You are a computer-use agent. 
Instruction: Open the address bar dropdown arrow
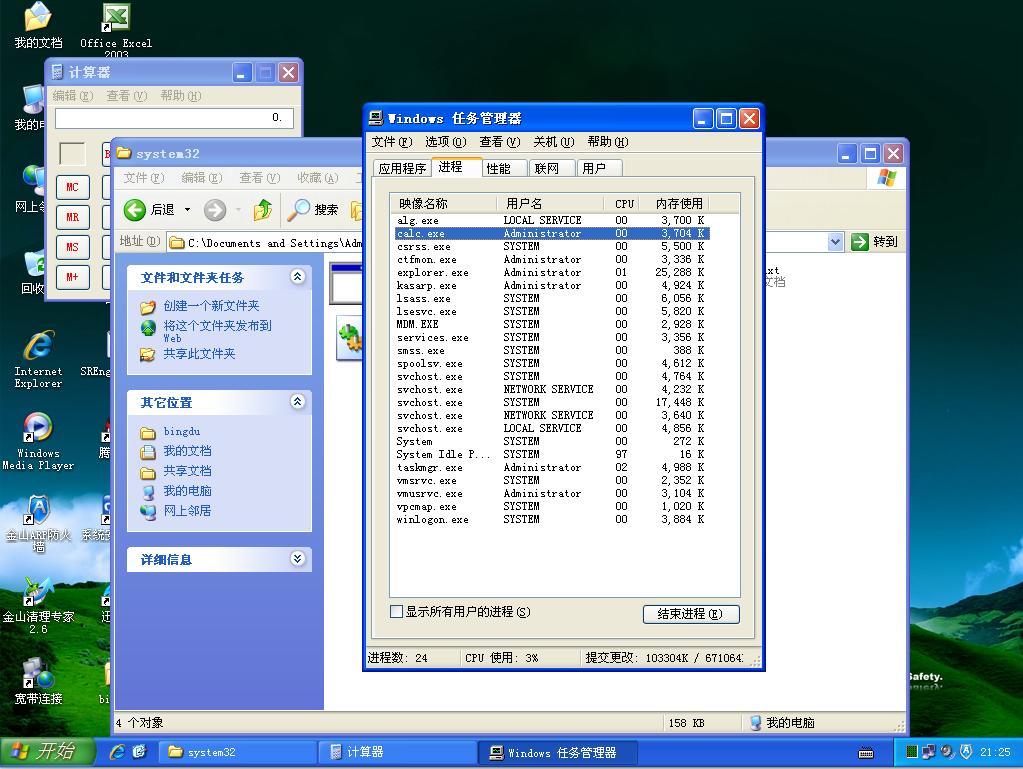pos(835,242)
